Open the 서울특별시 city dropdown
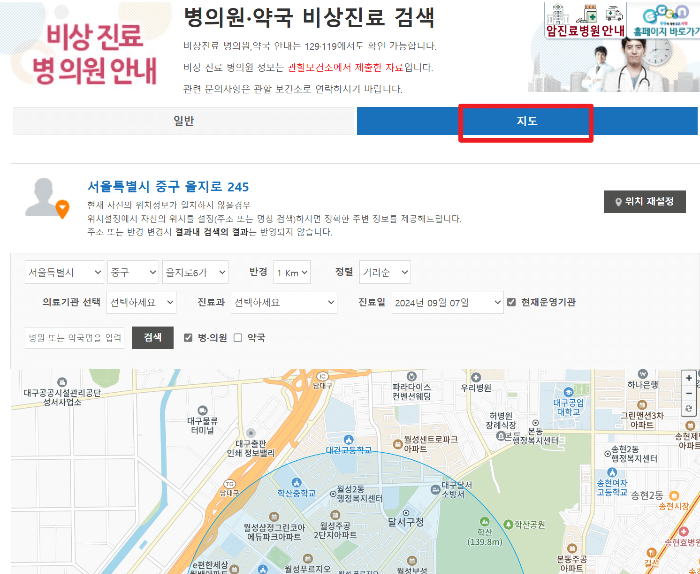 [64, 272]
